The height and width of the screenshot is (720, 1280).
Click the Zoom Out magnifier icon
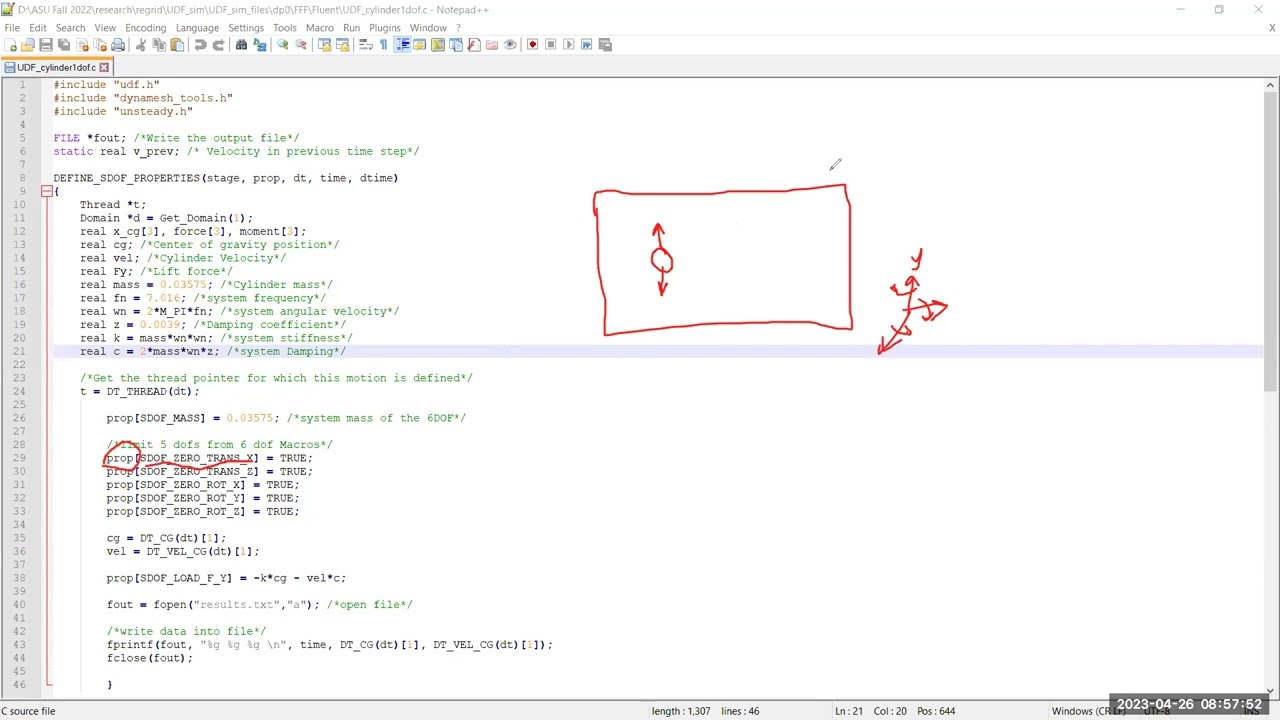coord(301,45)
